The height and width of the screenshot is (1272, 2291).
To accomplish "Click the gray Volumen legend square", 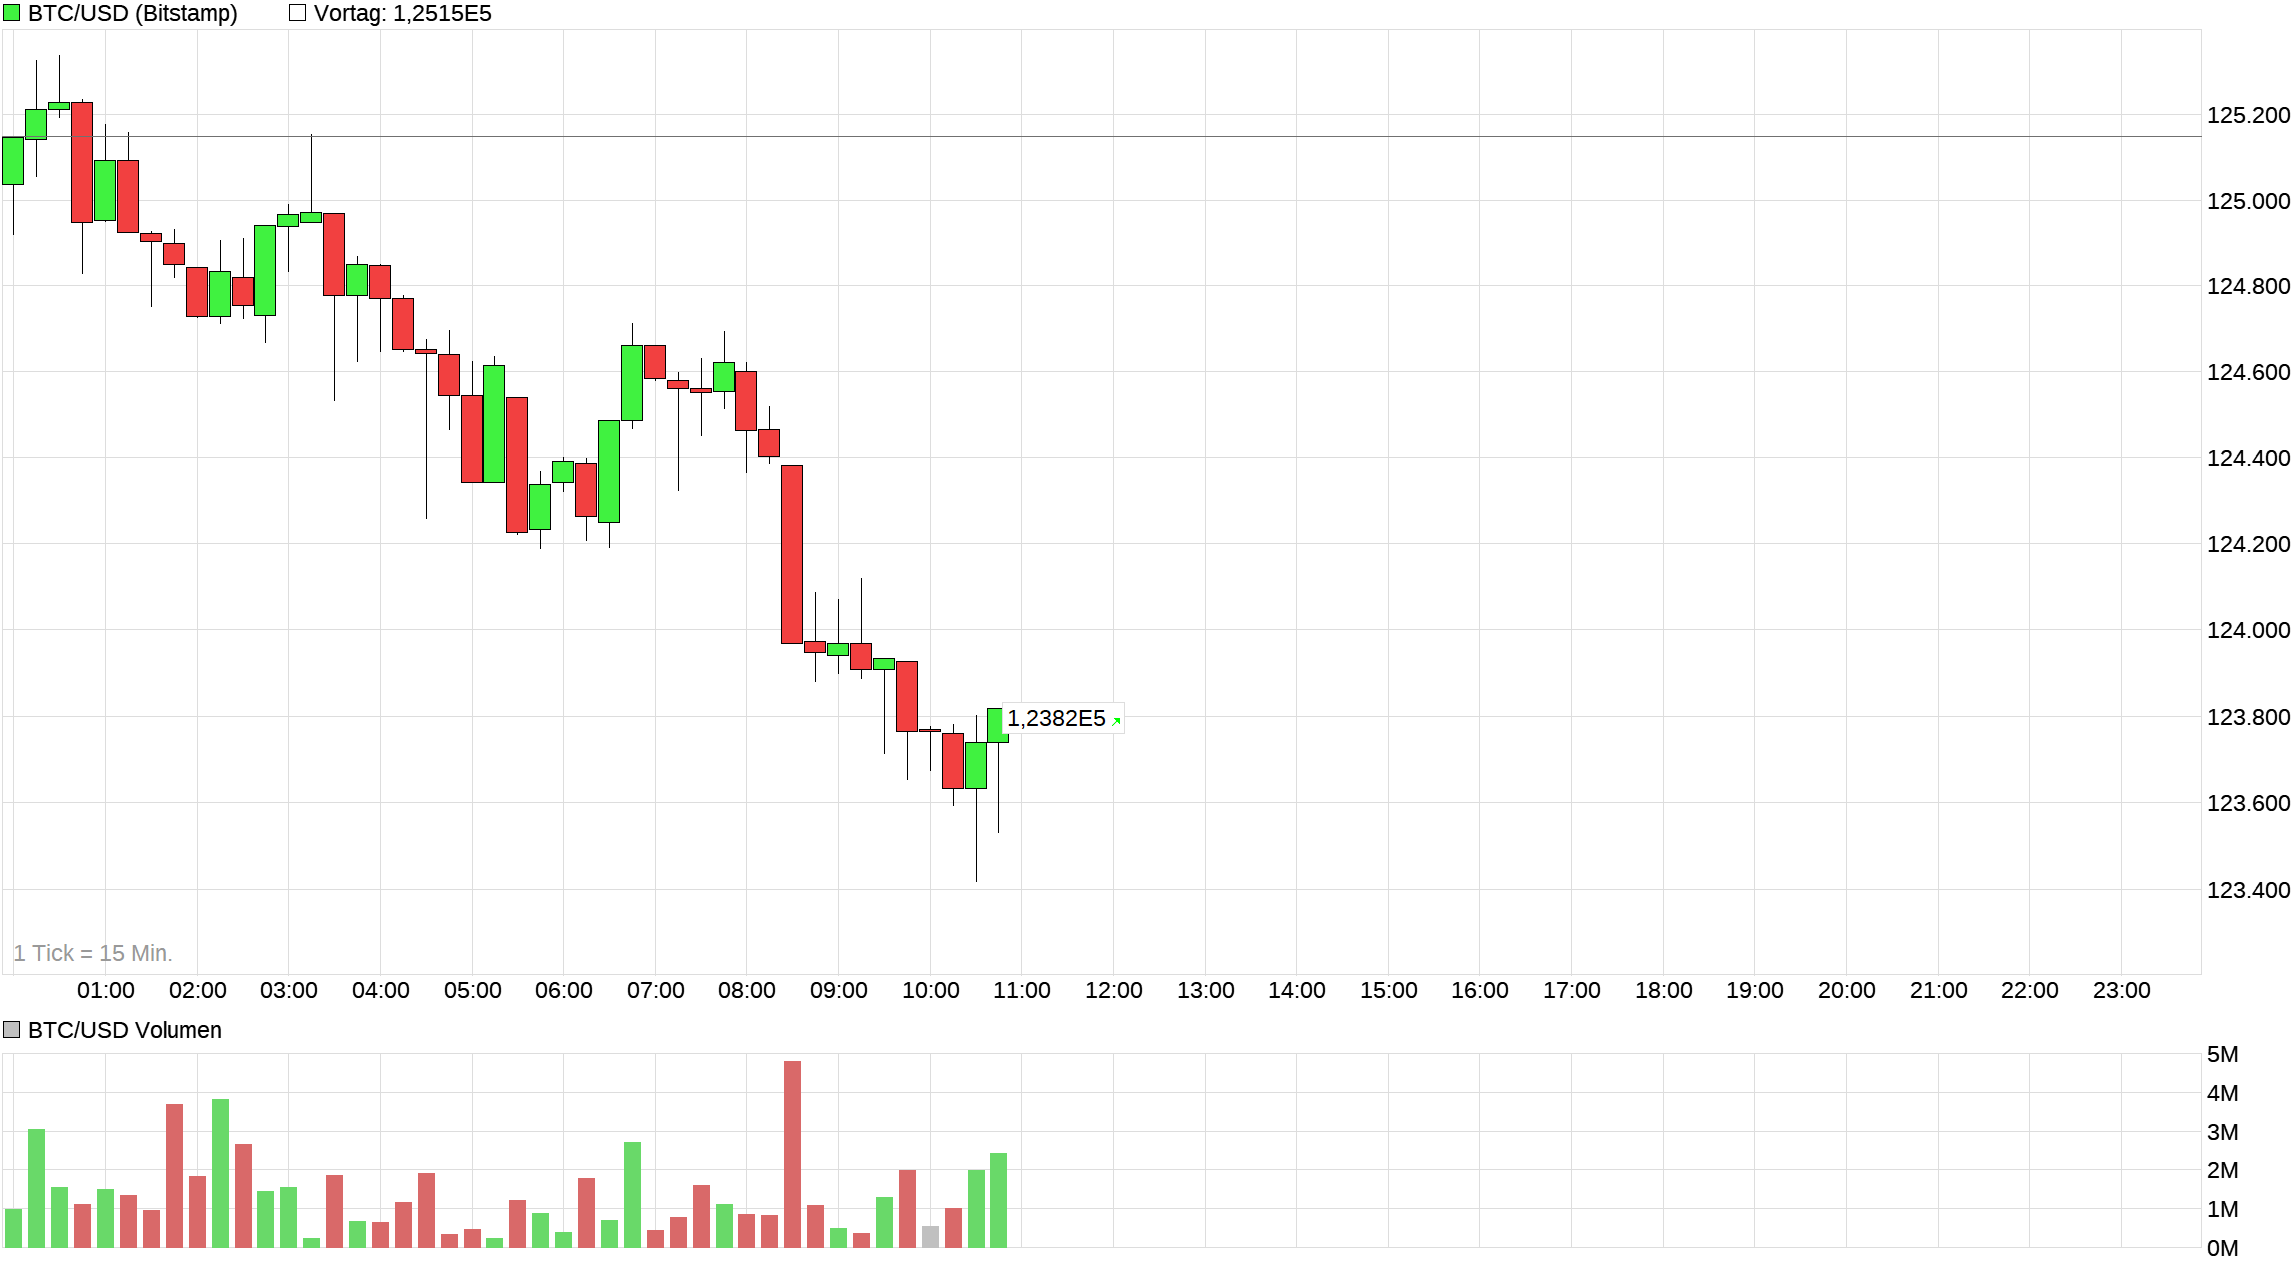I will [x=12, y=1030].
